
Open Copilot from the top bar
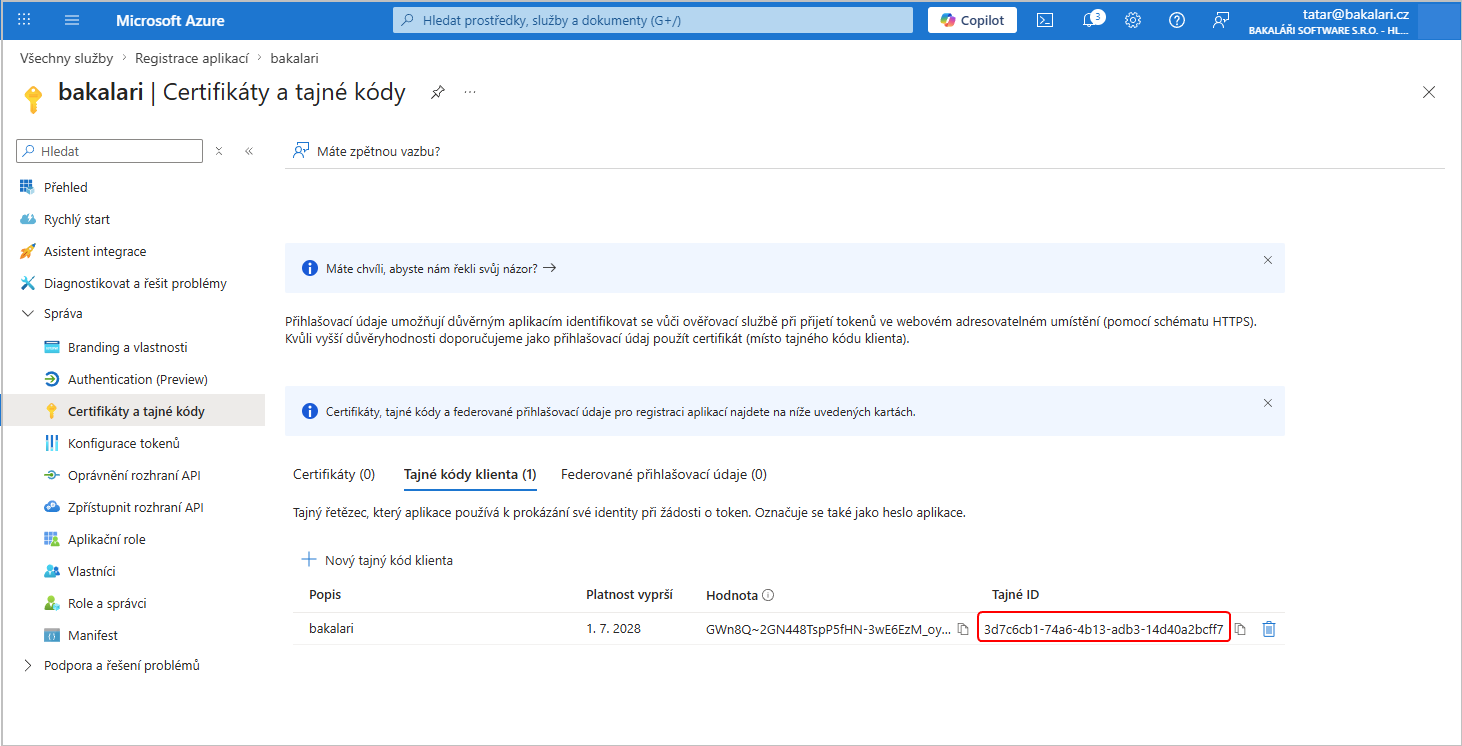pos(972,20)
